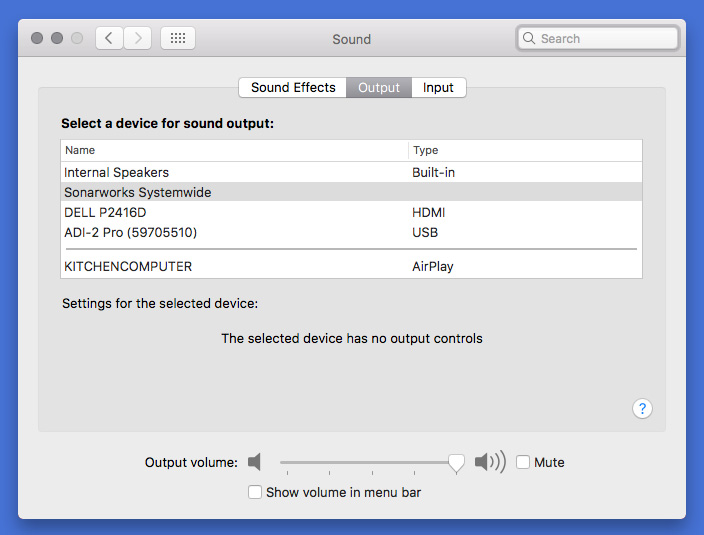Select KITCHENCOMPUTER AirPlay device
The height and width of the screenshot is (535, 704).
[x=352, y=266]
